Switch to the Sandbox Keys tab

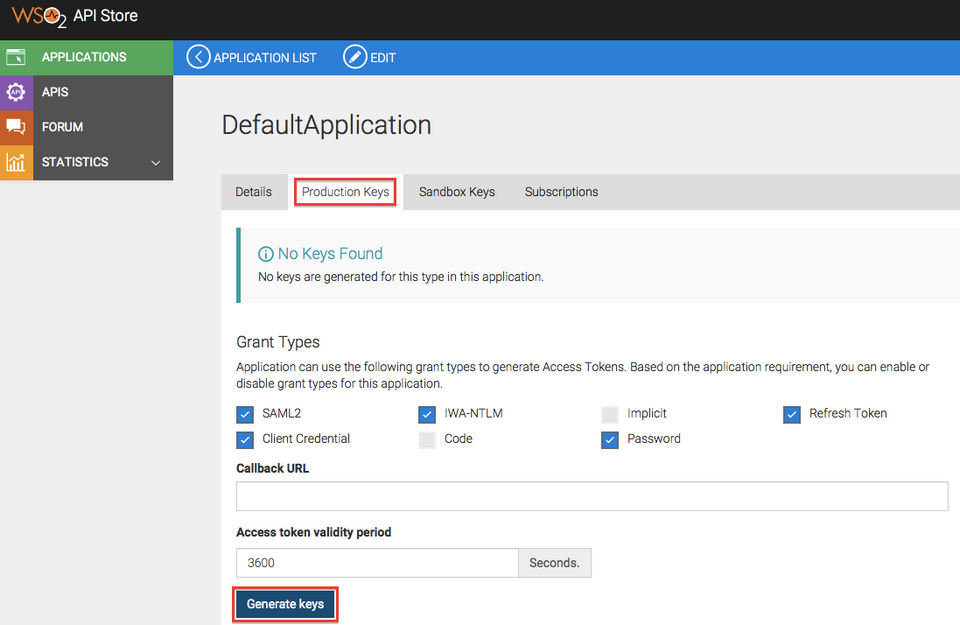point(457,192)
